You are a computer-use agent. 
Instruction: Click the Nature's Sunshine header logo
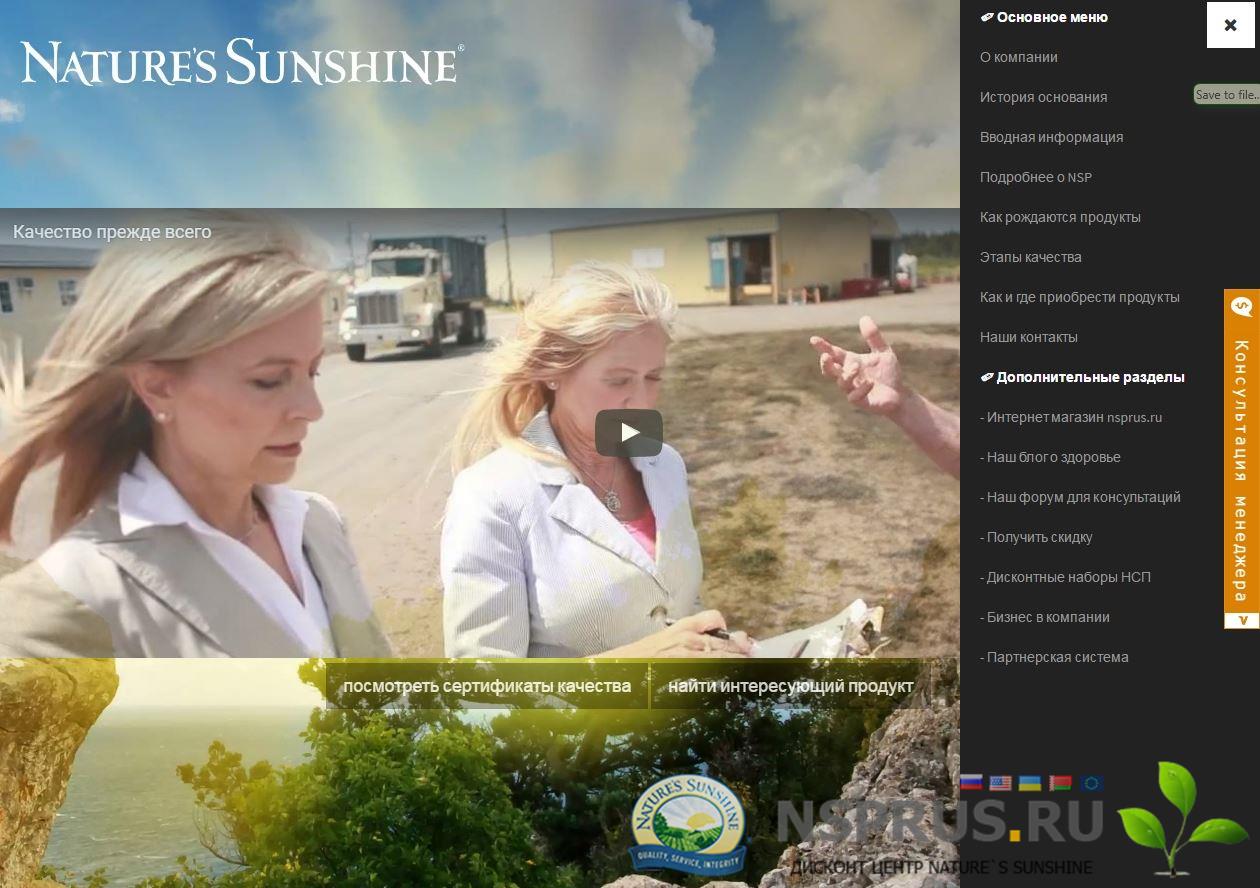[x=242, y=62]
